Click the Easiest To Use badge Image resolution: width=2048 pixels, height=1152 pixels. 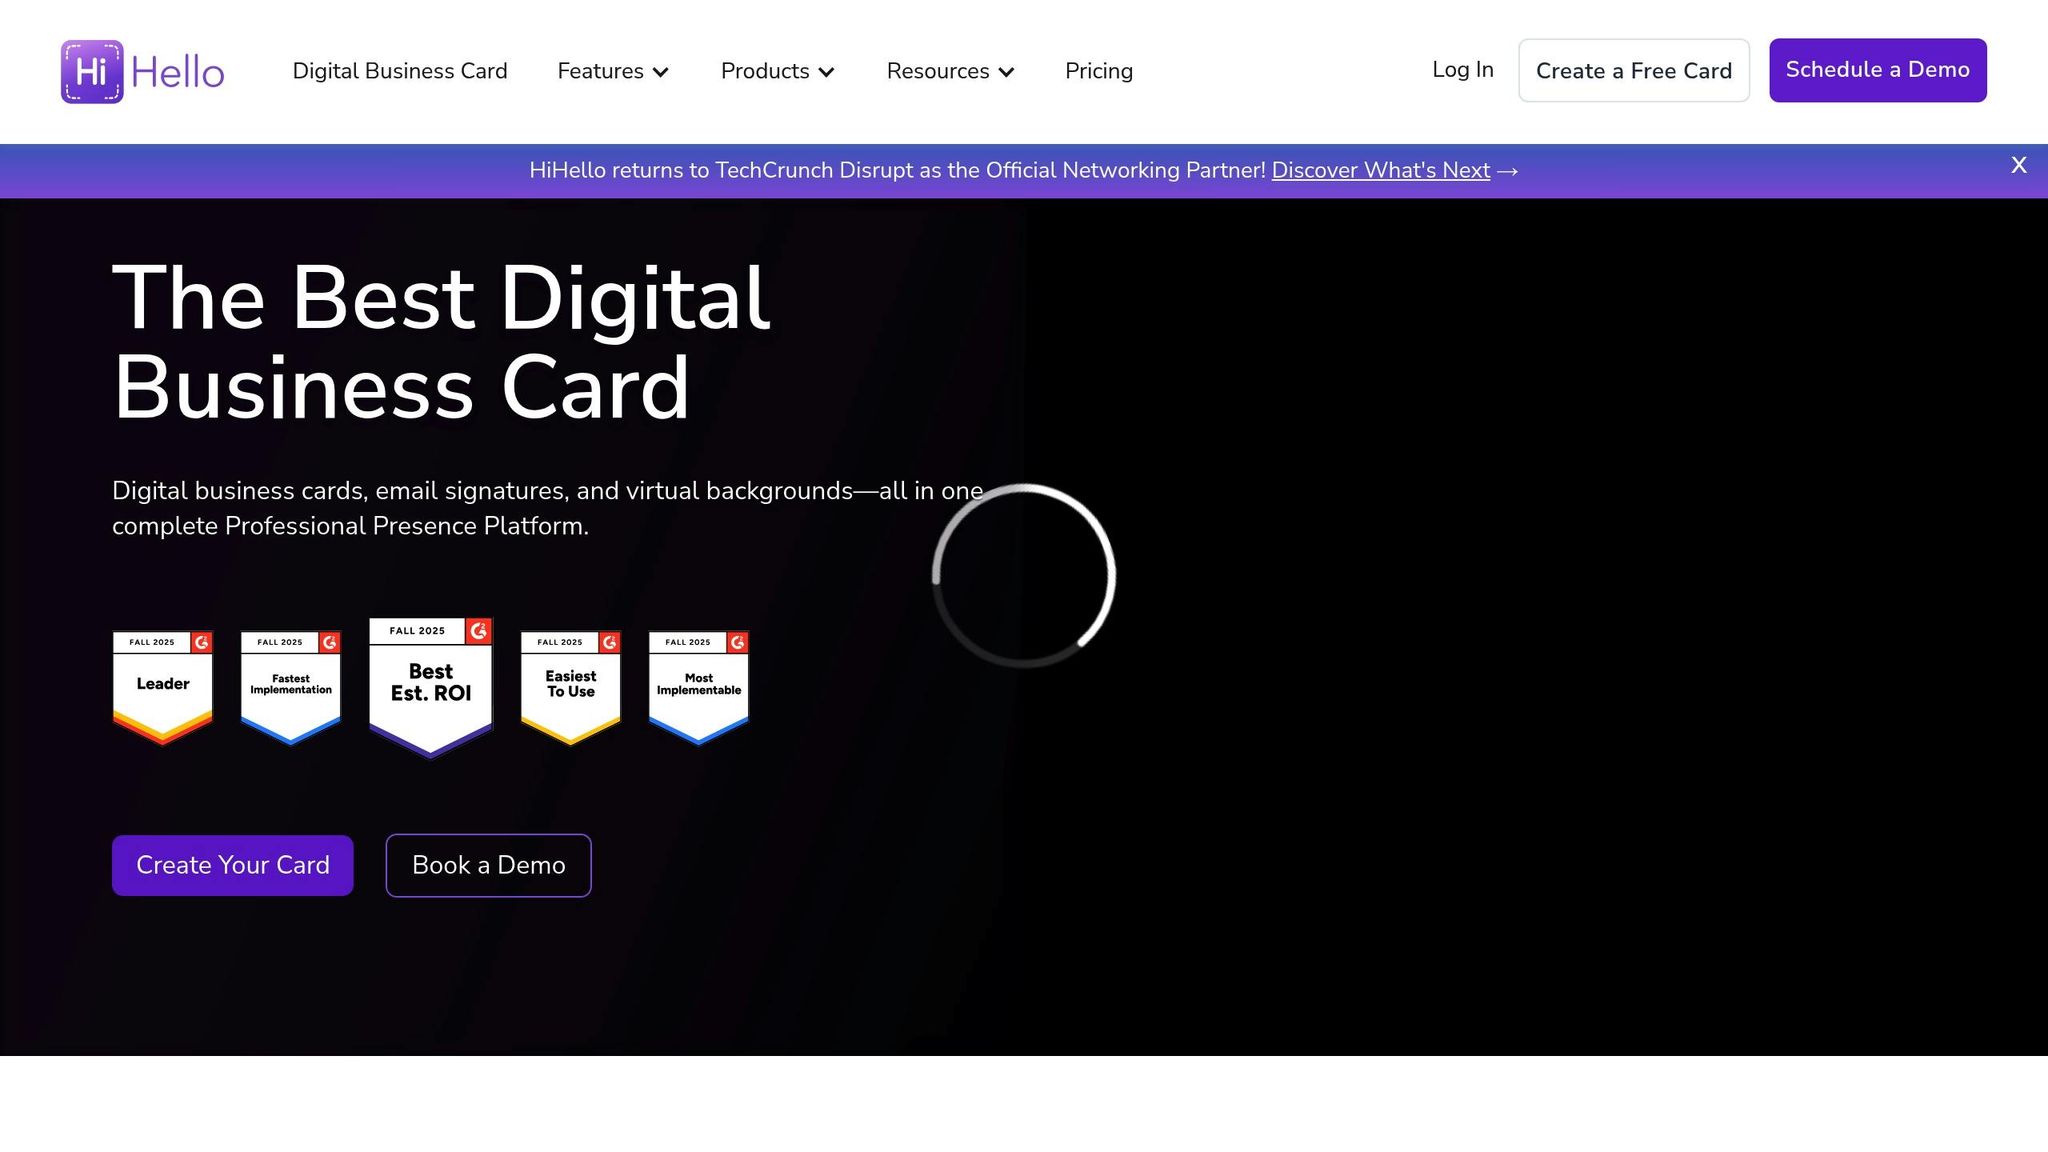tap(571, 686)
